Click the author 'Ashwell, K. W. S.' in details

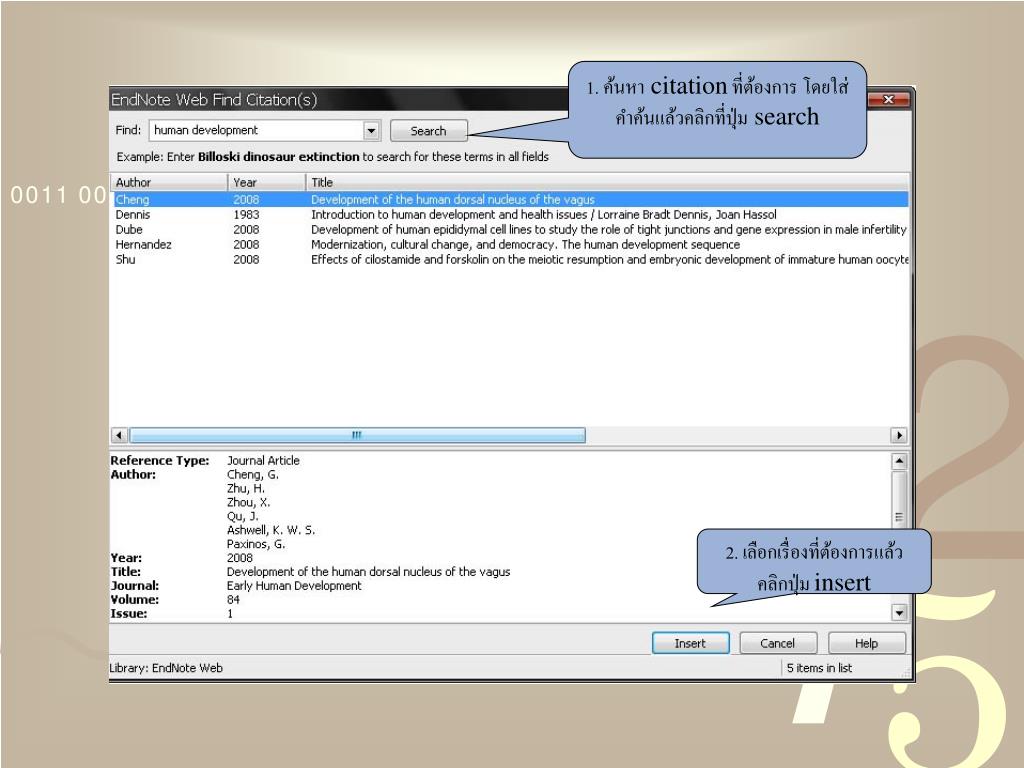[x=271, y=530]
